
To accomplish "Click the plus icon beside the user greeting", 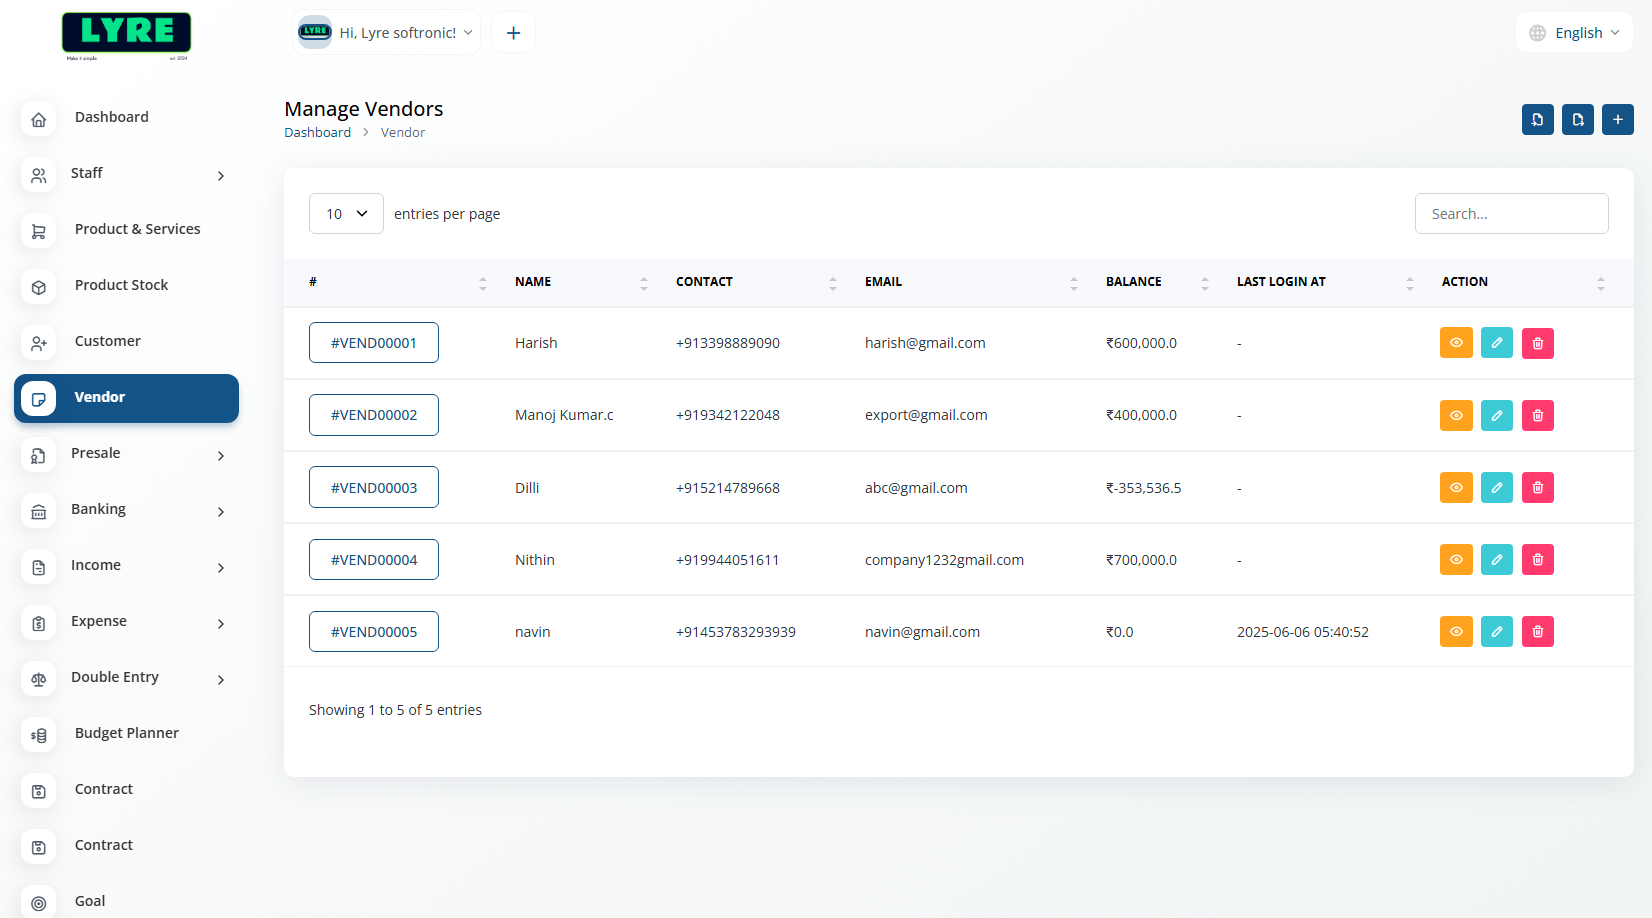I will (513, 33).
